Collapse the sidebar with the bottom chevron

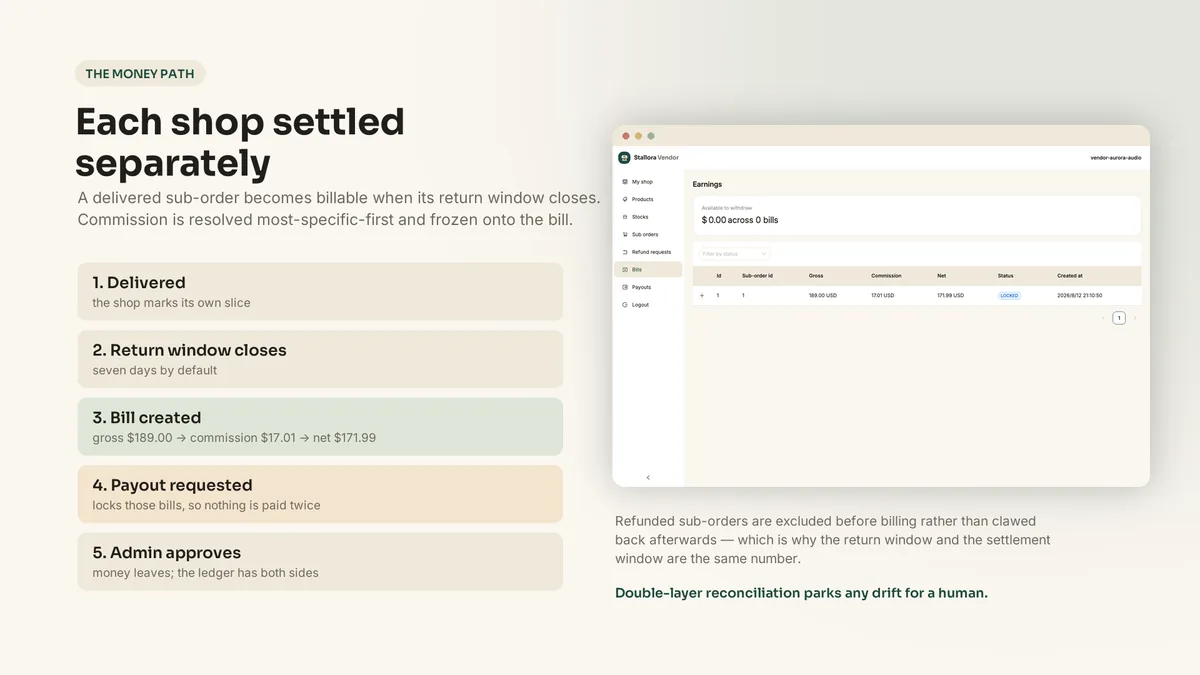pos(648,478)
